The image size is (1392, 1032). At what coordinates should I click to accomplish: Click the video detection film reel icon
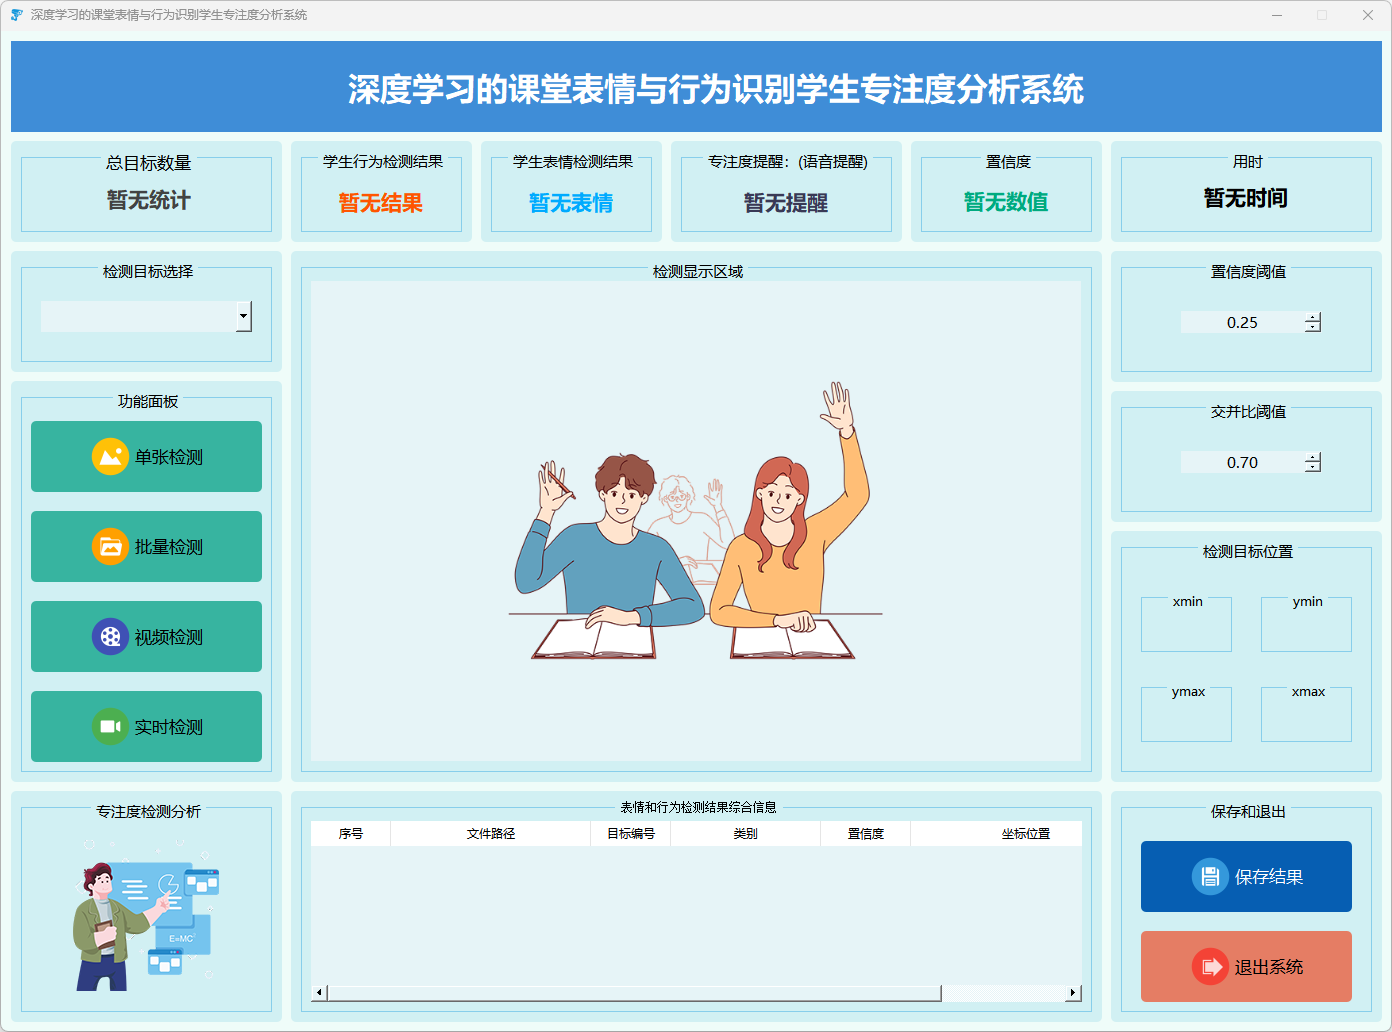pyautogui.click(x=110, y=637)
